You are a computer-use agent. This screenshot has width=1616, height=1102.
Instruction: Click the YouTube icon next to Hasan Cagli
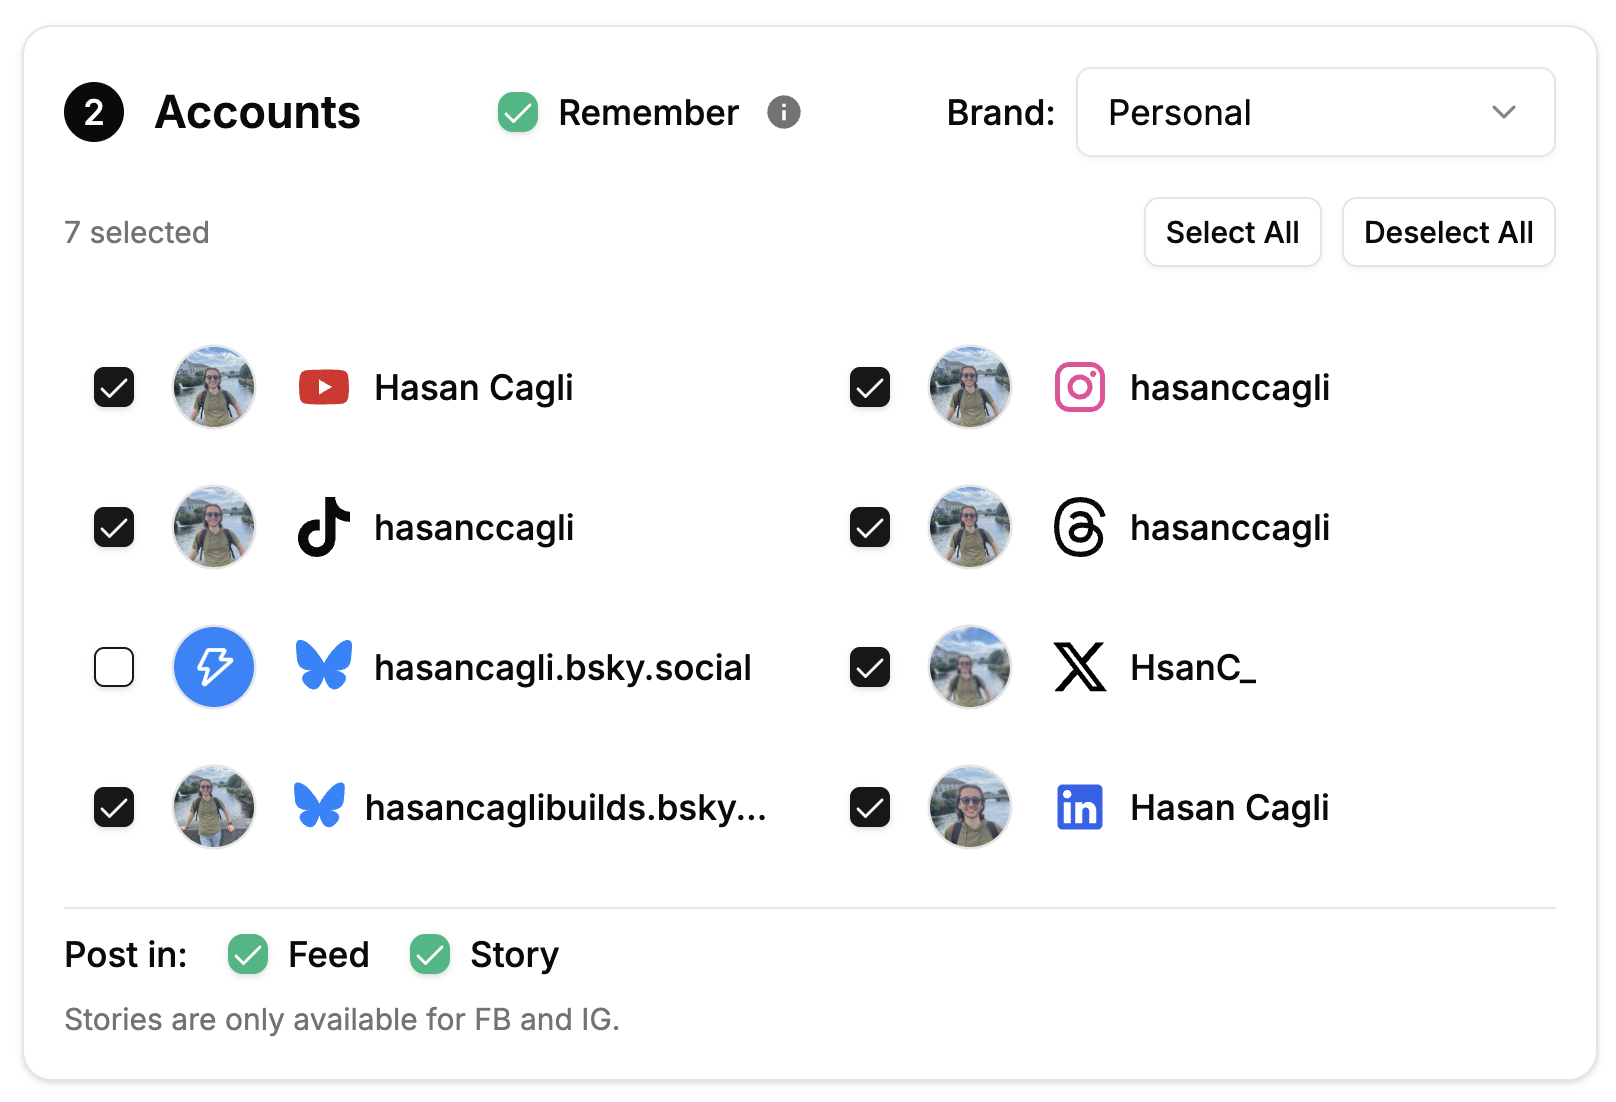click(322, 387)
